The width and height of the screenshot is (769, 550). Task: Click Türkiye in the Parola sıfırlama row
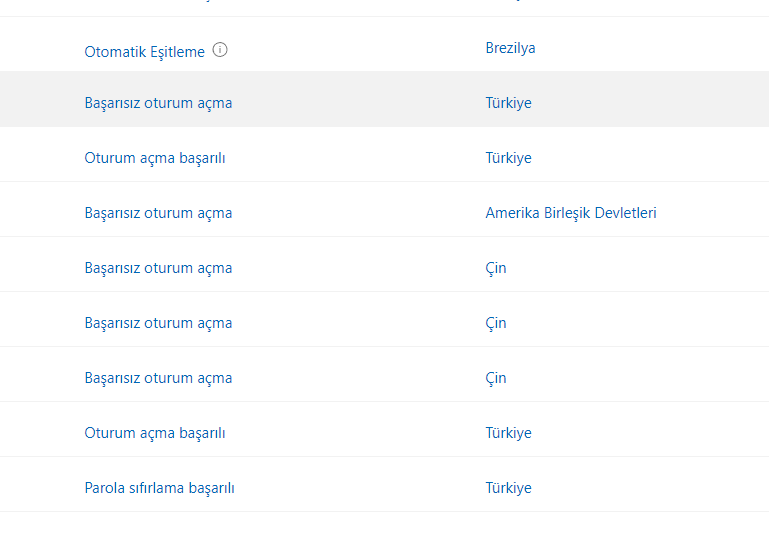(x=508, y=488)
